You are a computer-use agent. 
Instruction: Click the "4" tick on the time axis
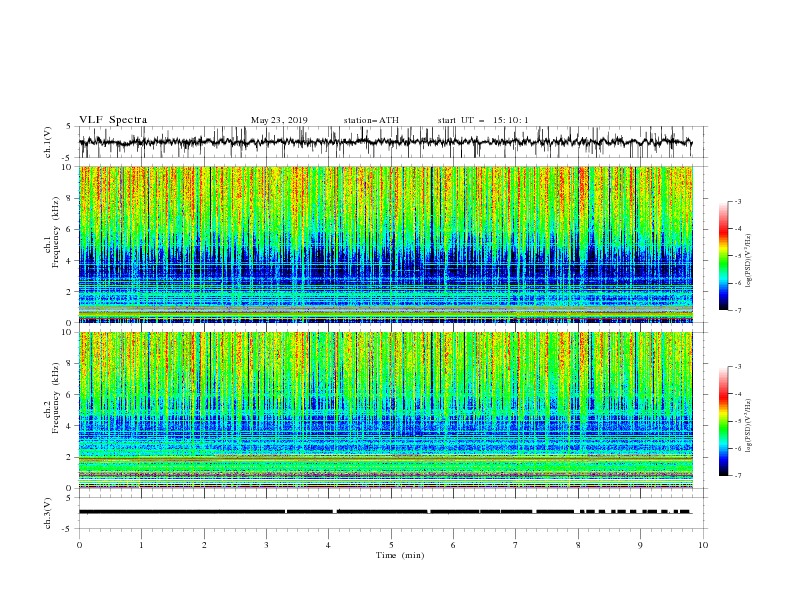pos(329,545)
